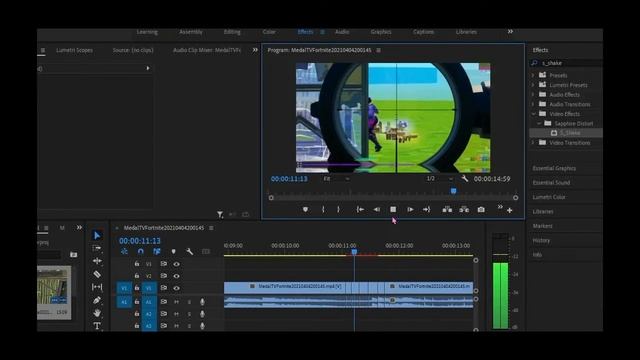The height and width of the screenshot is (360, 640).
Task: Add a marker from the timeline toolbar
Action: point(173,251)
